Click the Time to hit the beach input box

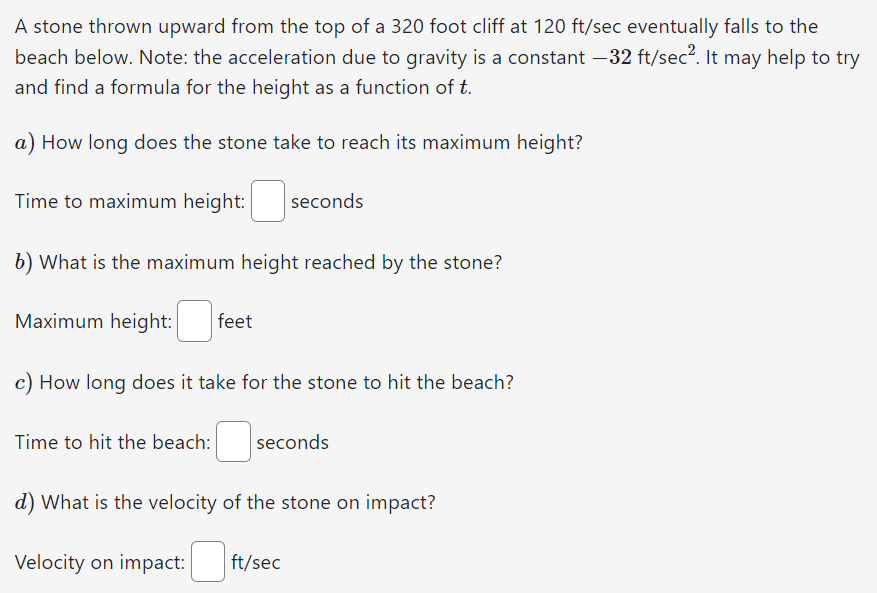click(232, 442)
